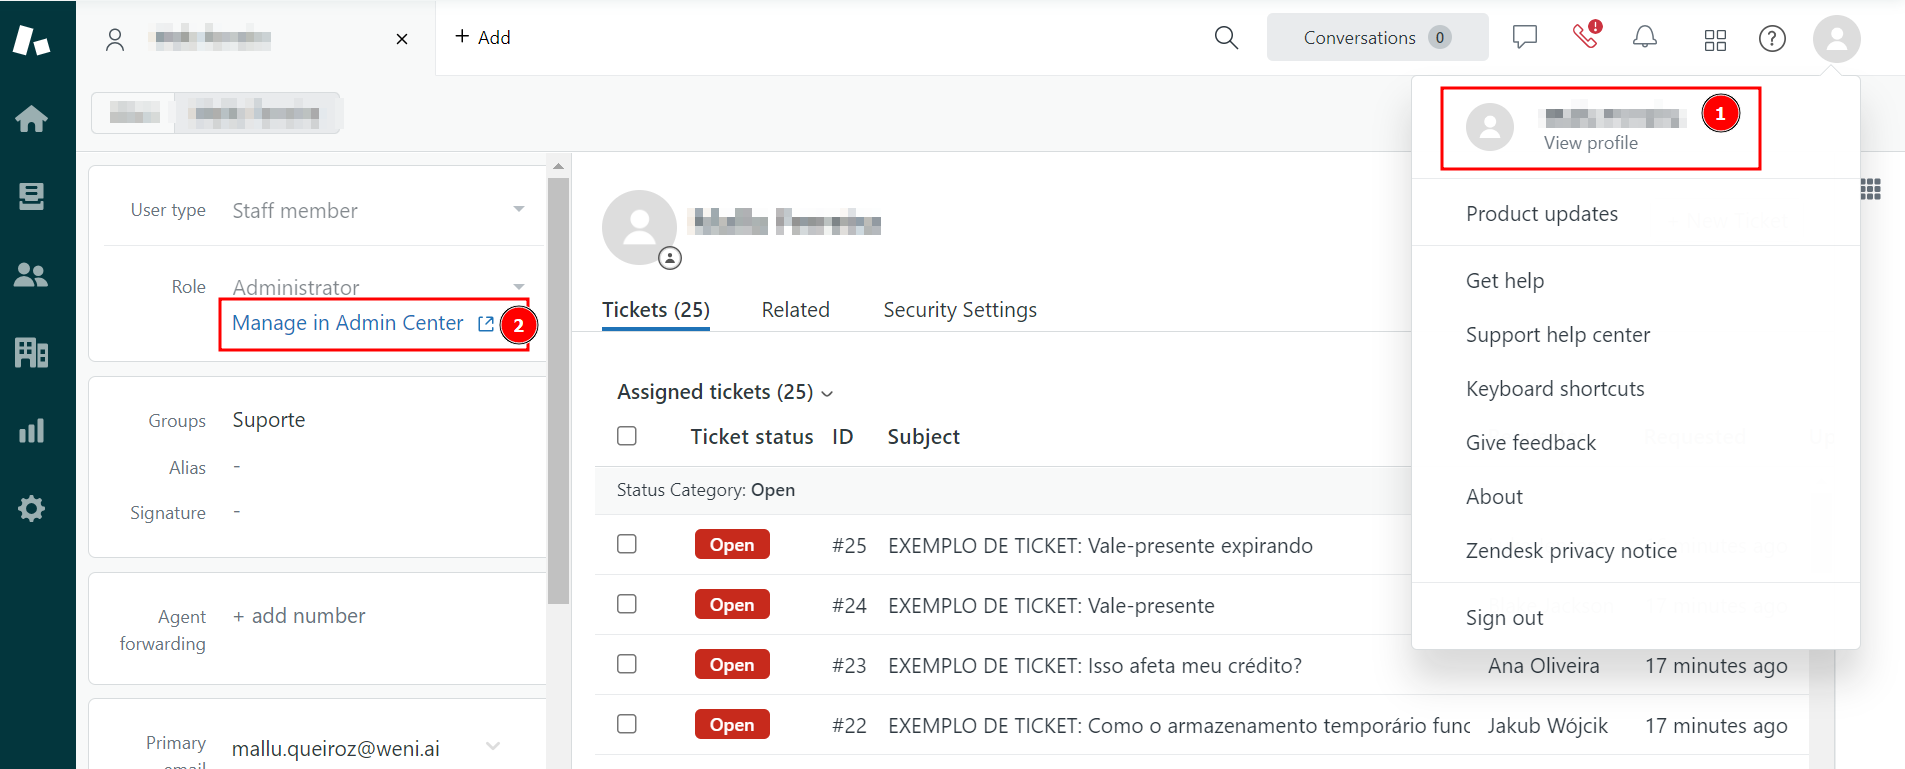Open the Zendesk Home view
Viewport: 1905px width, 769px height.
pos(31,119)
